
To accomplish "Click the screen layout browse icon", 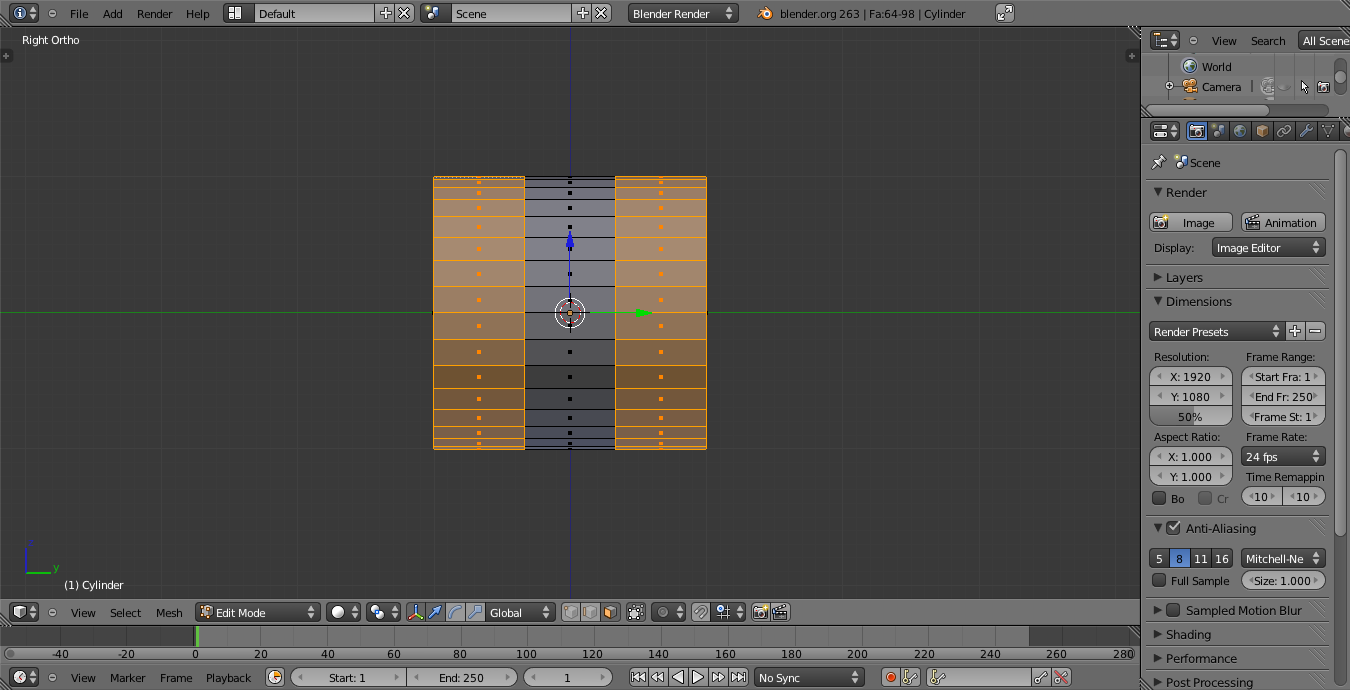I will (x=233, y=13).
